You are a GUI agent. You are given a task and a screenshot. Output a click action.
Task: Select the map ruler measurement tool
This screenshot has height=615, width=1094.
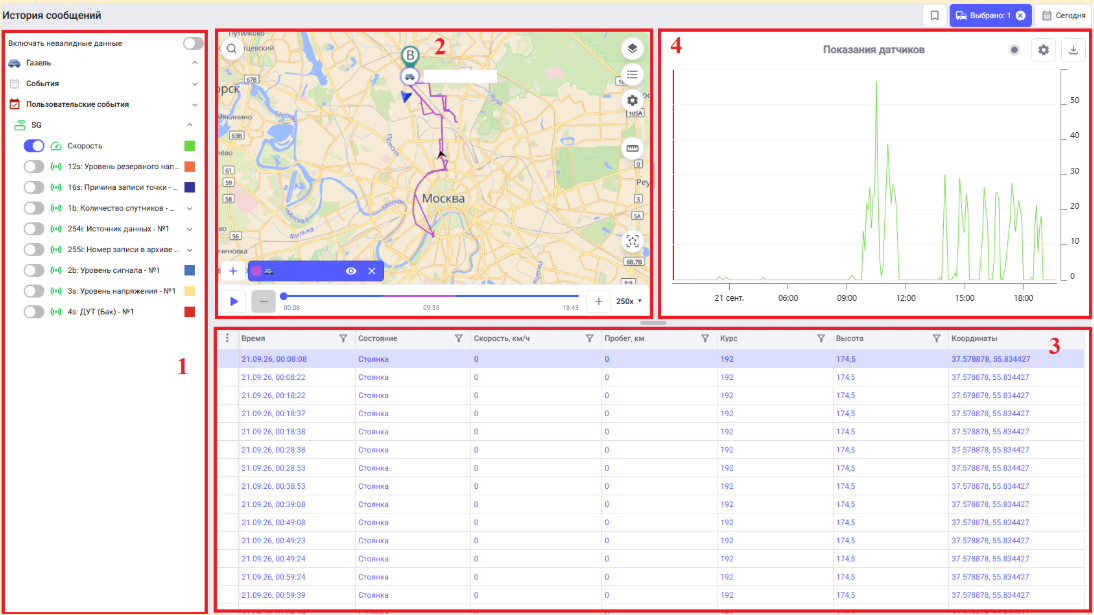click(632, 148)
